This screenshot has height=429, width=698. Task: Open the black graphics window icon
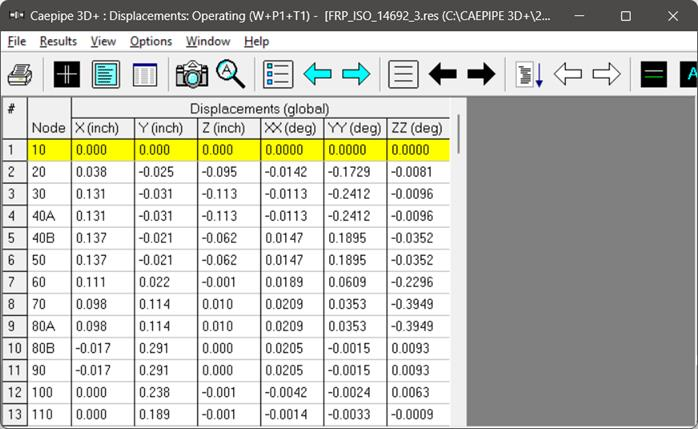point(67,74)
